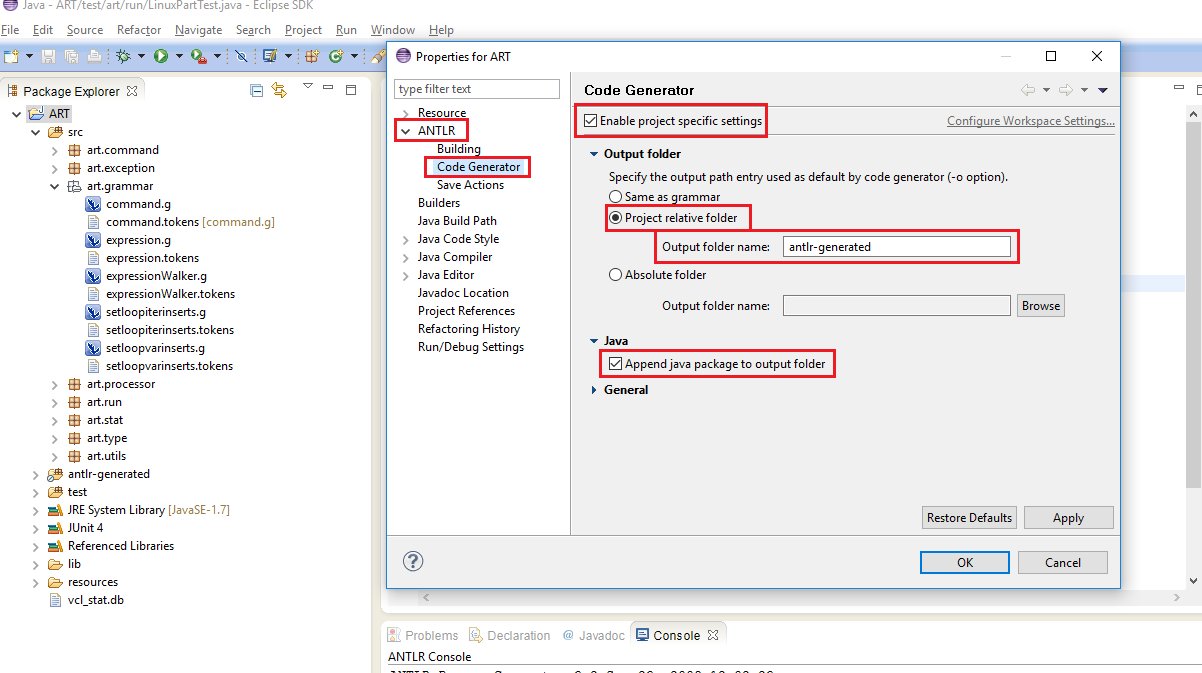Select setloopiterinserts.g file

[x=146, y=312]
